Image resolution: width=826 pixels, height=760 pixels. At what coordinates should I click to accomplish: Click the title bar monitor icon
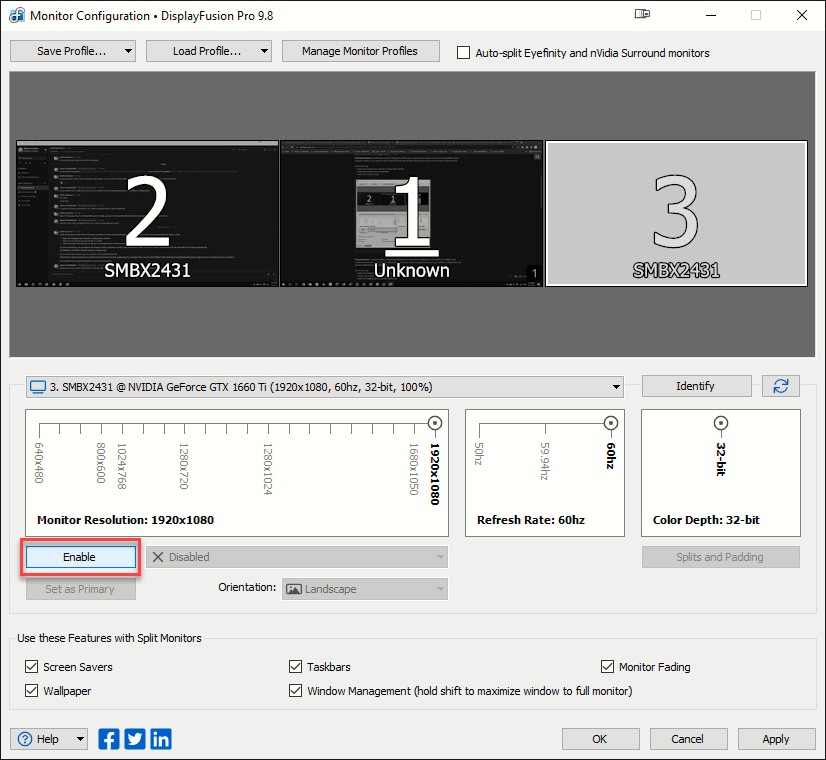[x=643, y=15]
